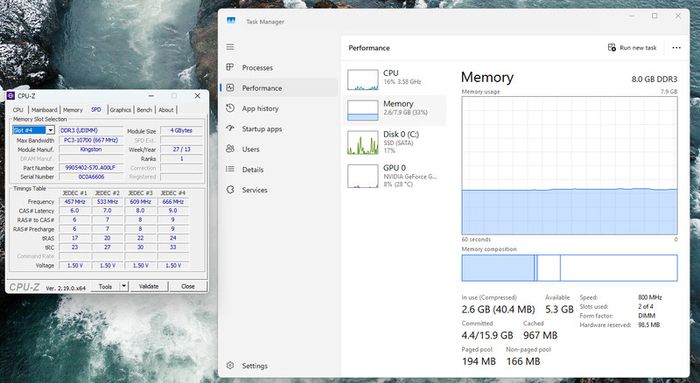Image resolution: width=700 pixels, height=383 pixels.
Task: Select the GPU 0 graph thumbnail
Action: pos(362,176)
